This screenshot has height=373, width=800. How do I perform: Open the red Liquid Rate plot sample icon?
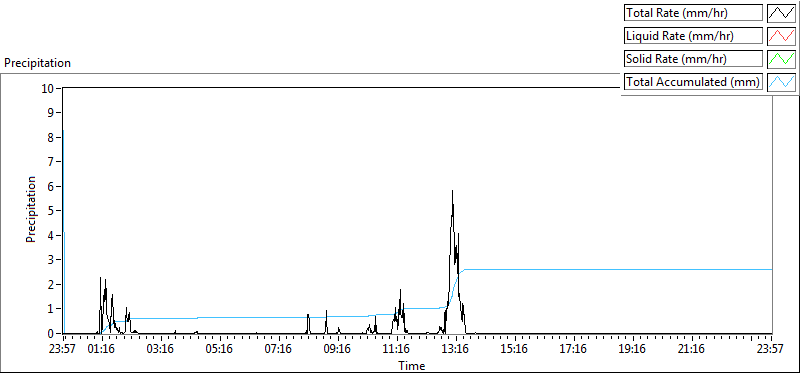[781, 36]
